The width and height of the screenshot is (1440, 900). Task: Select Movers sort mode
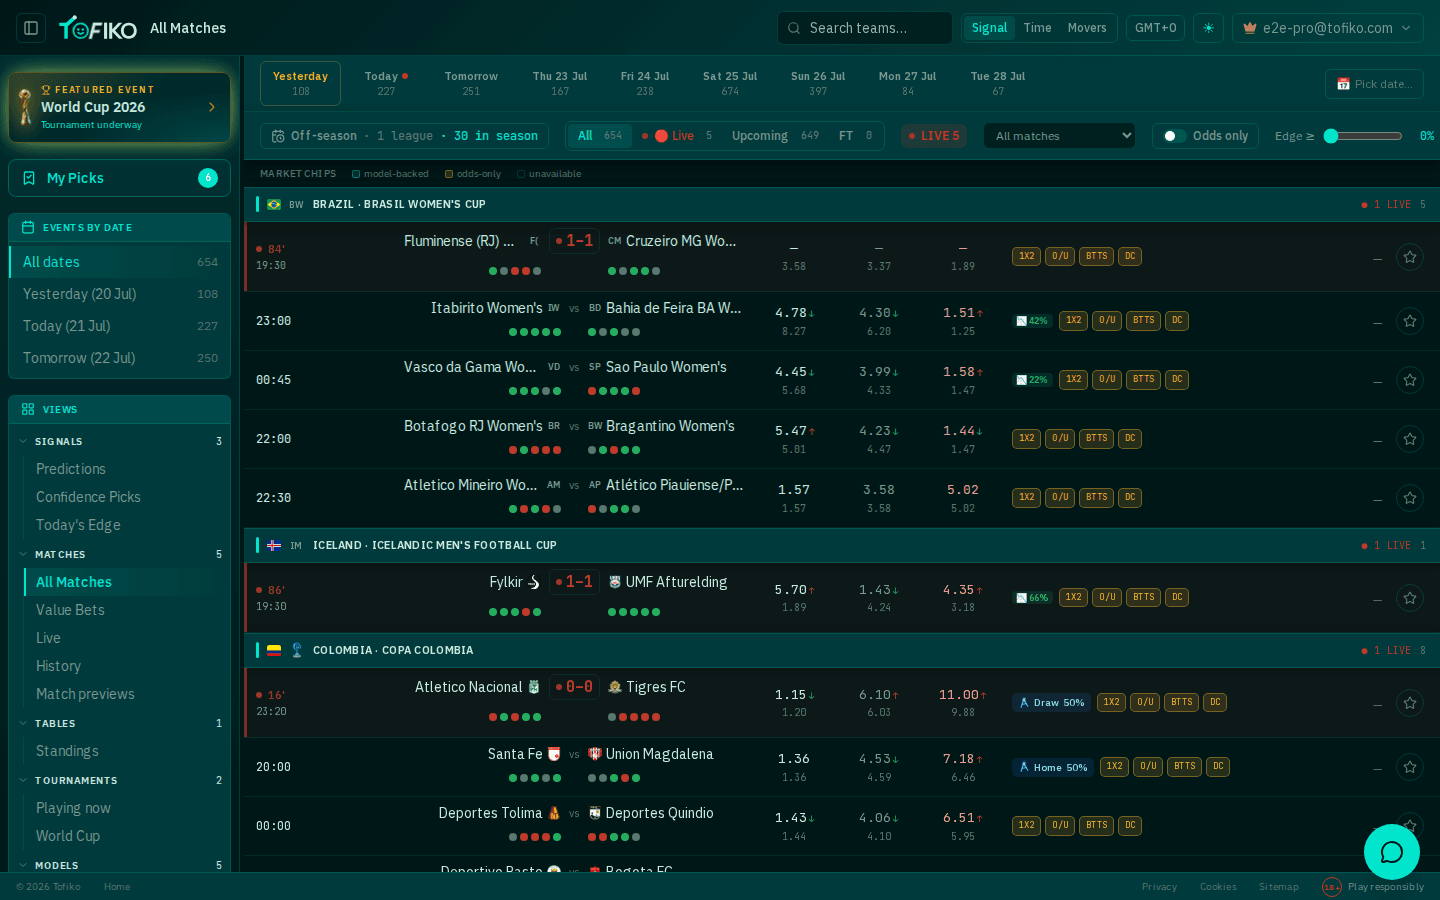tap(1087, 28)
